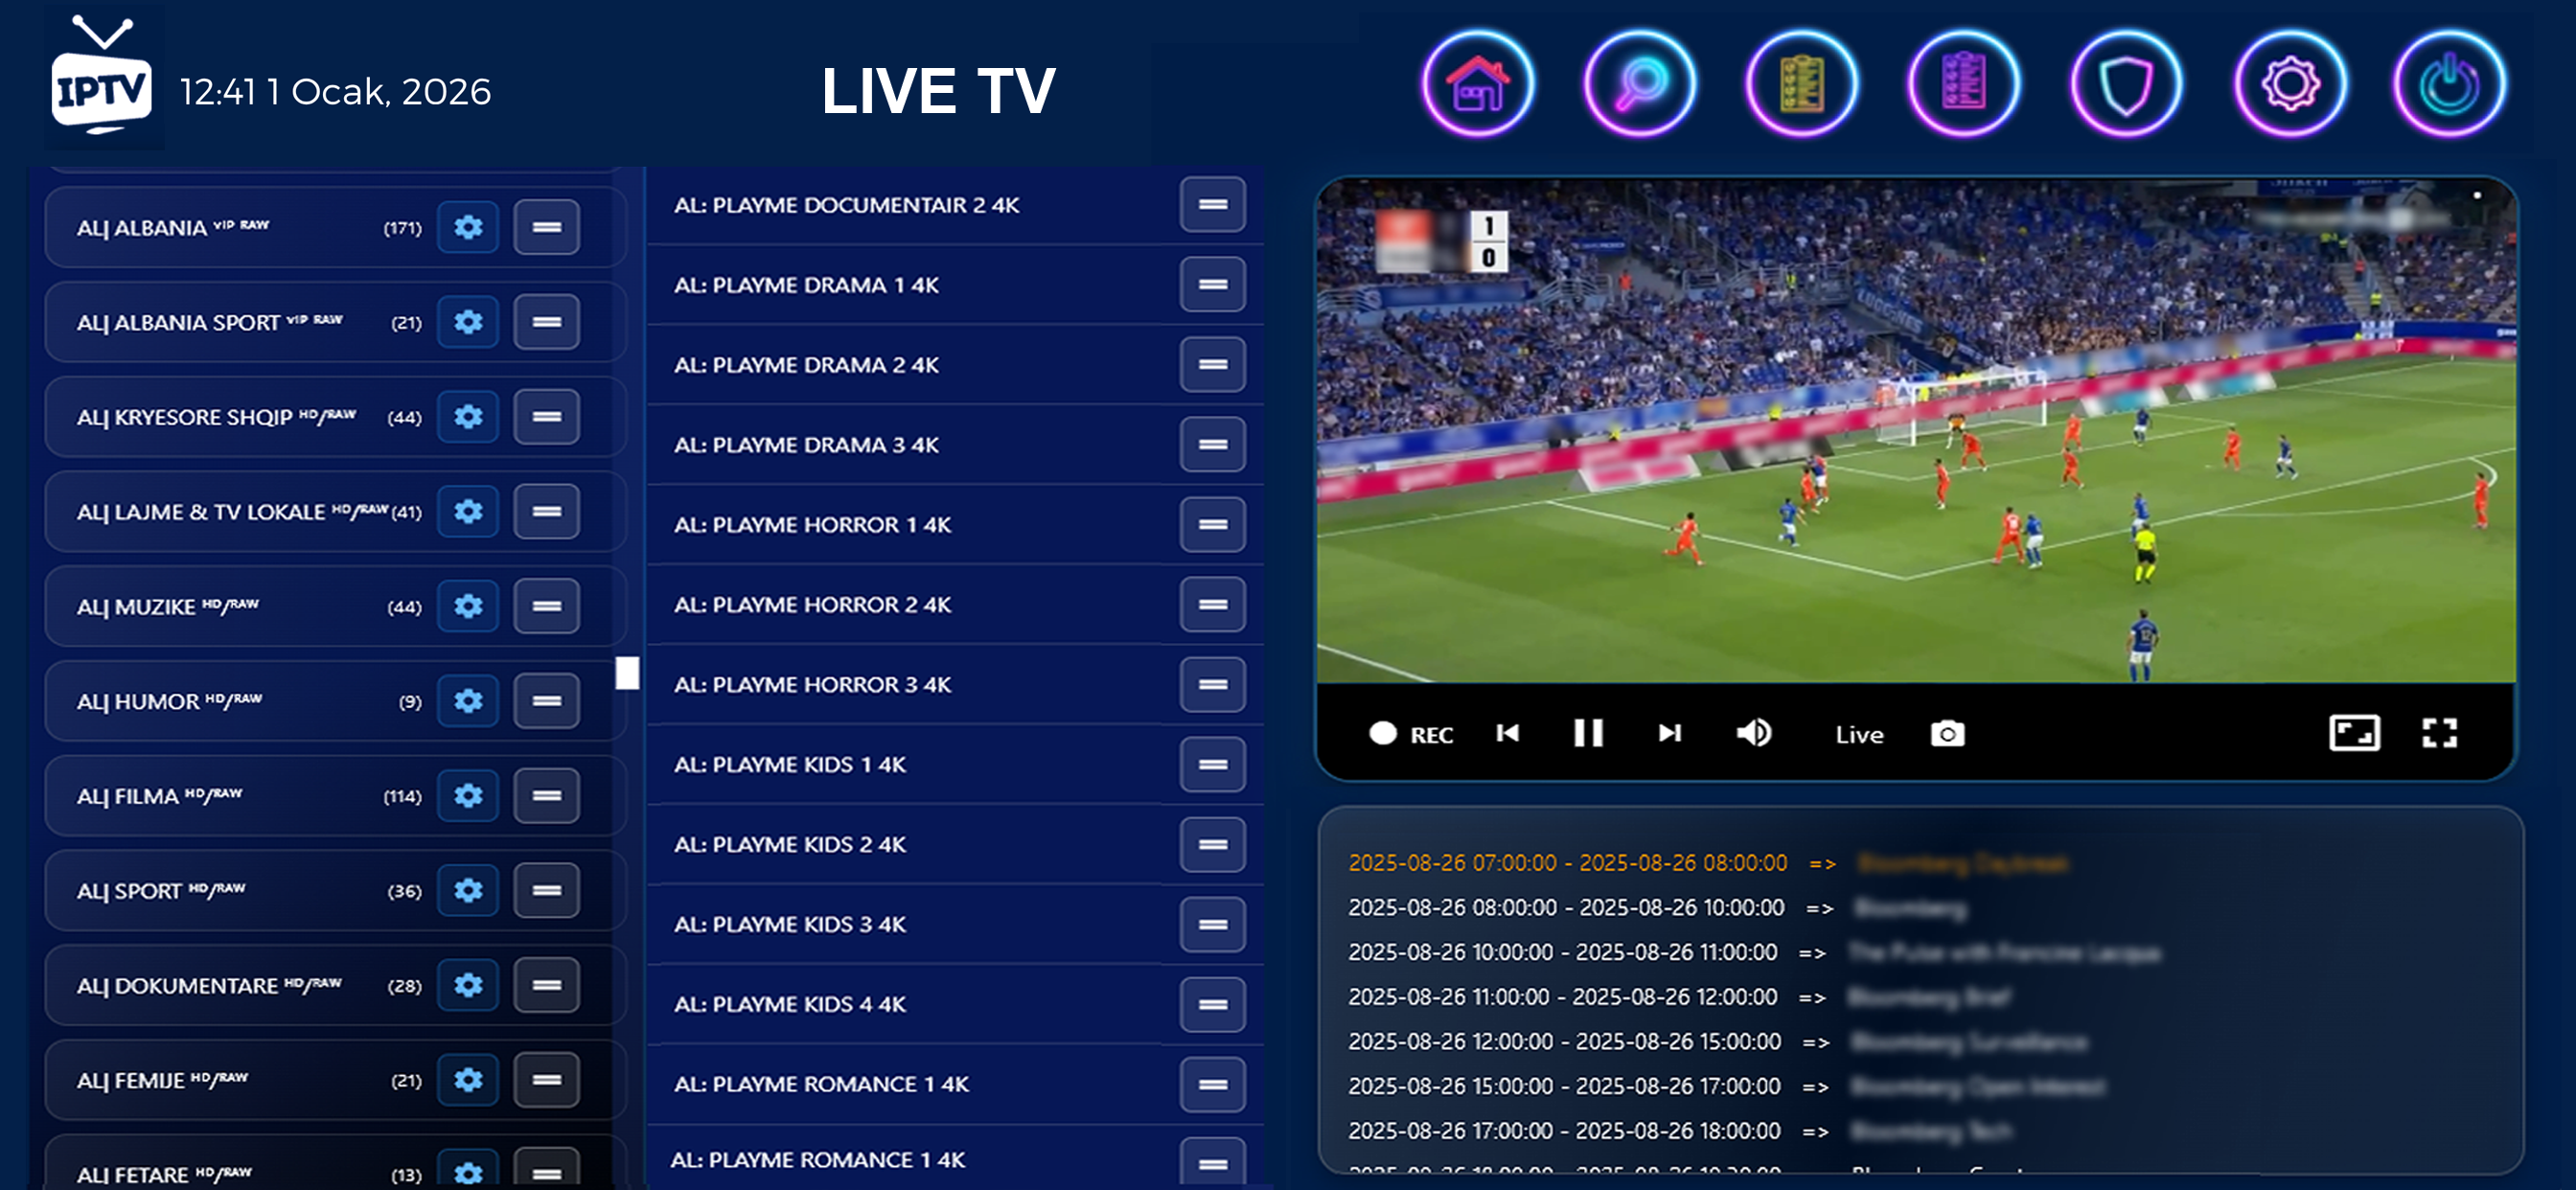Collapse the AL| ALBANIA SPORT category
This screenshot has width=2576, height=1190.
point(546,322)
